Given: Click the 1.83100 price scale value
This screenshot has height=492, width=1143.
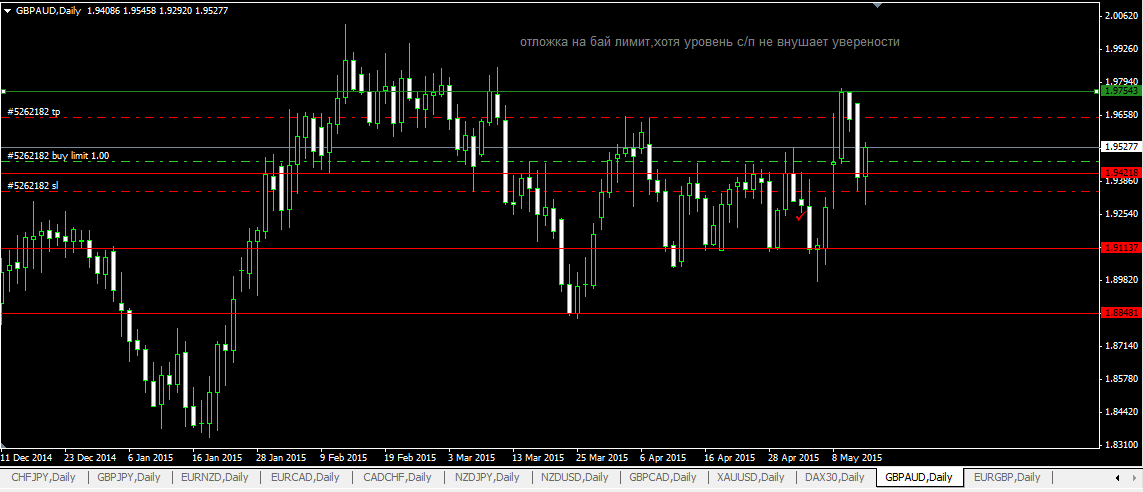Looking at the screenshot, I should coord(1123,445).
